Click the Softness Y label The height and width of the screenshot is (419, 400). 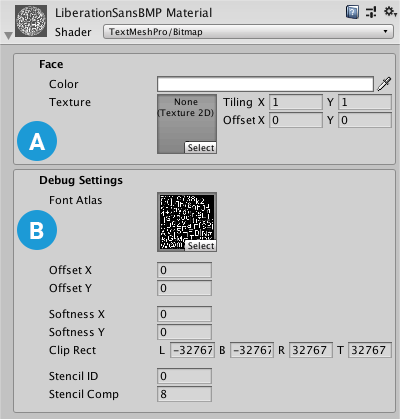pos(77,332)
